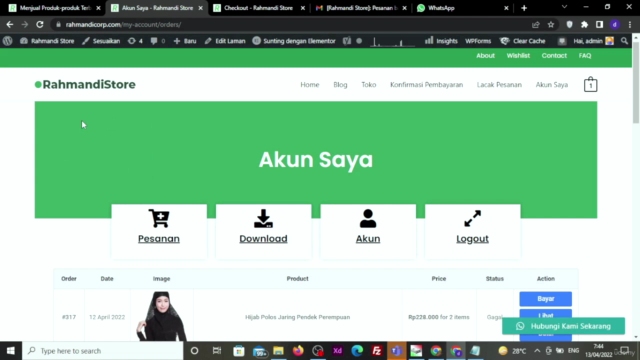Viewport: 640px width, 360px height.
Task: Open Microsoft Teams from the taskbar
Action: (x=396, y=351)
